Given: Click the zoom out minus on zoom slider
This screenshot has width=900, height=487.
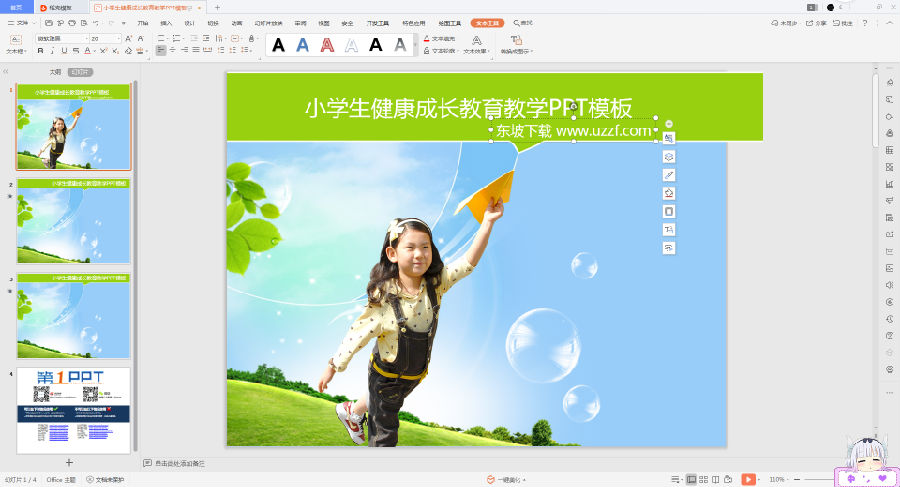Looking at the screenshot, I should [x=797, y=479].
